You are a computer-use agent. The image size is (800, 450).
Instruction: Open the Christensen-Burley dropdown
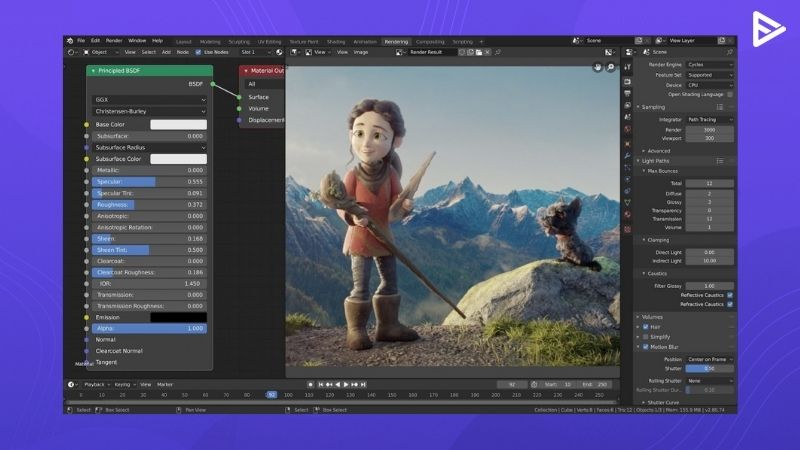(x=149, y=111)
